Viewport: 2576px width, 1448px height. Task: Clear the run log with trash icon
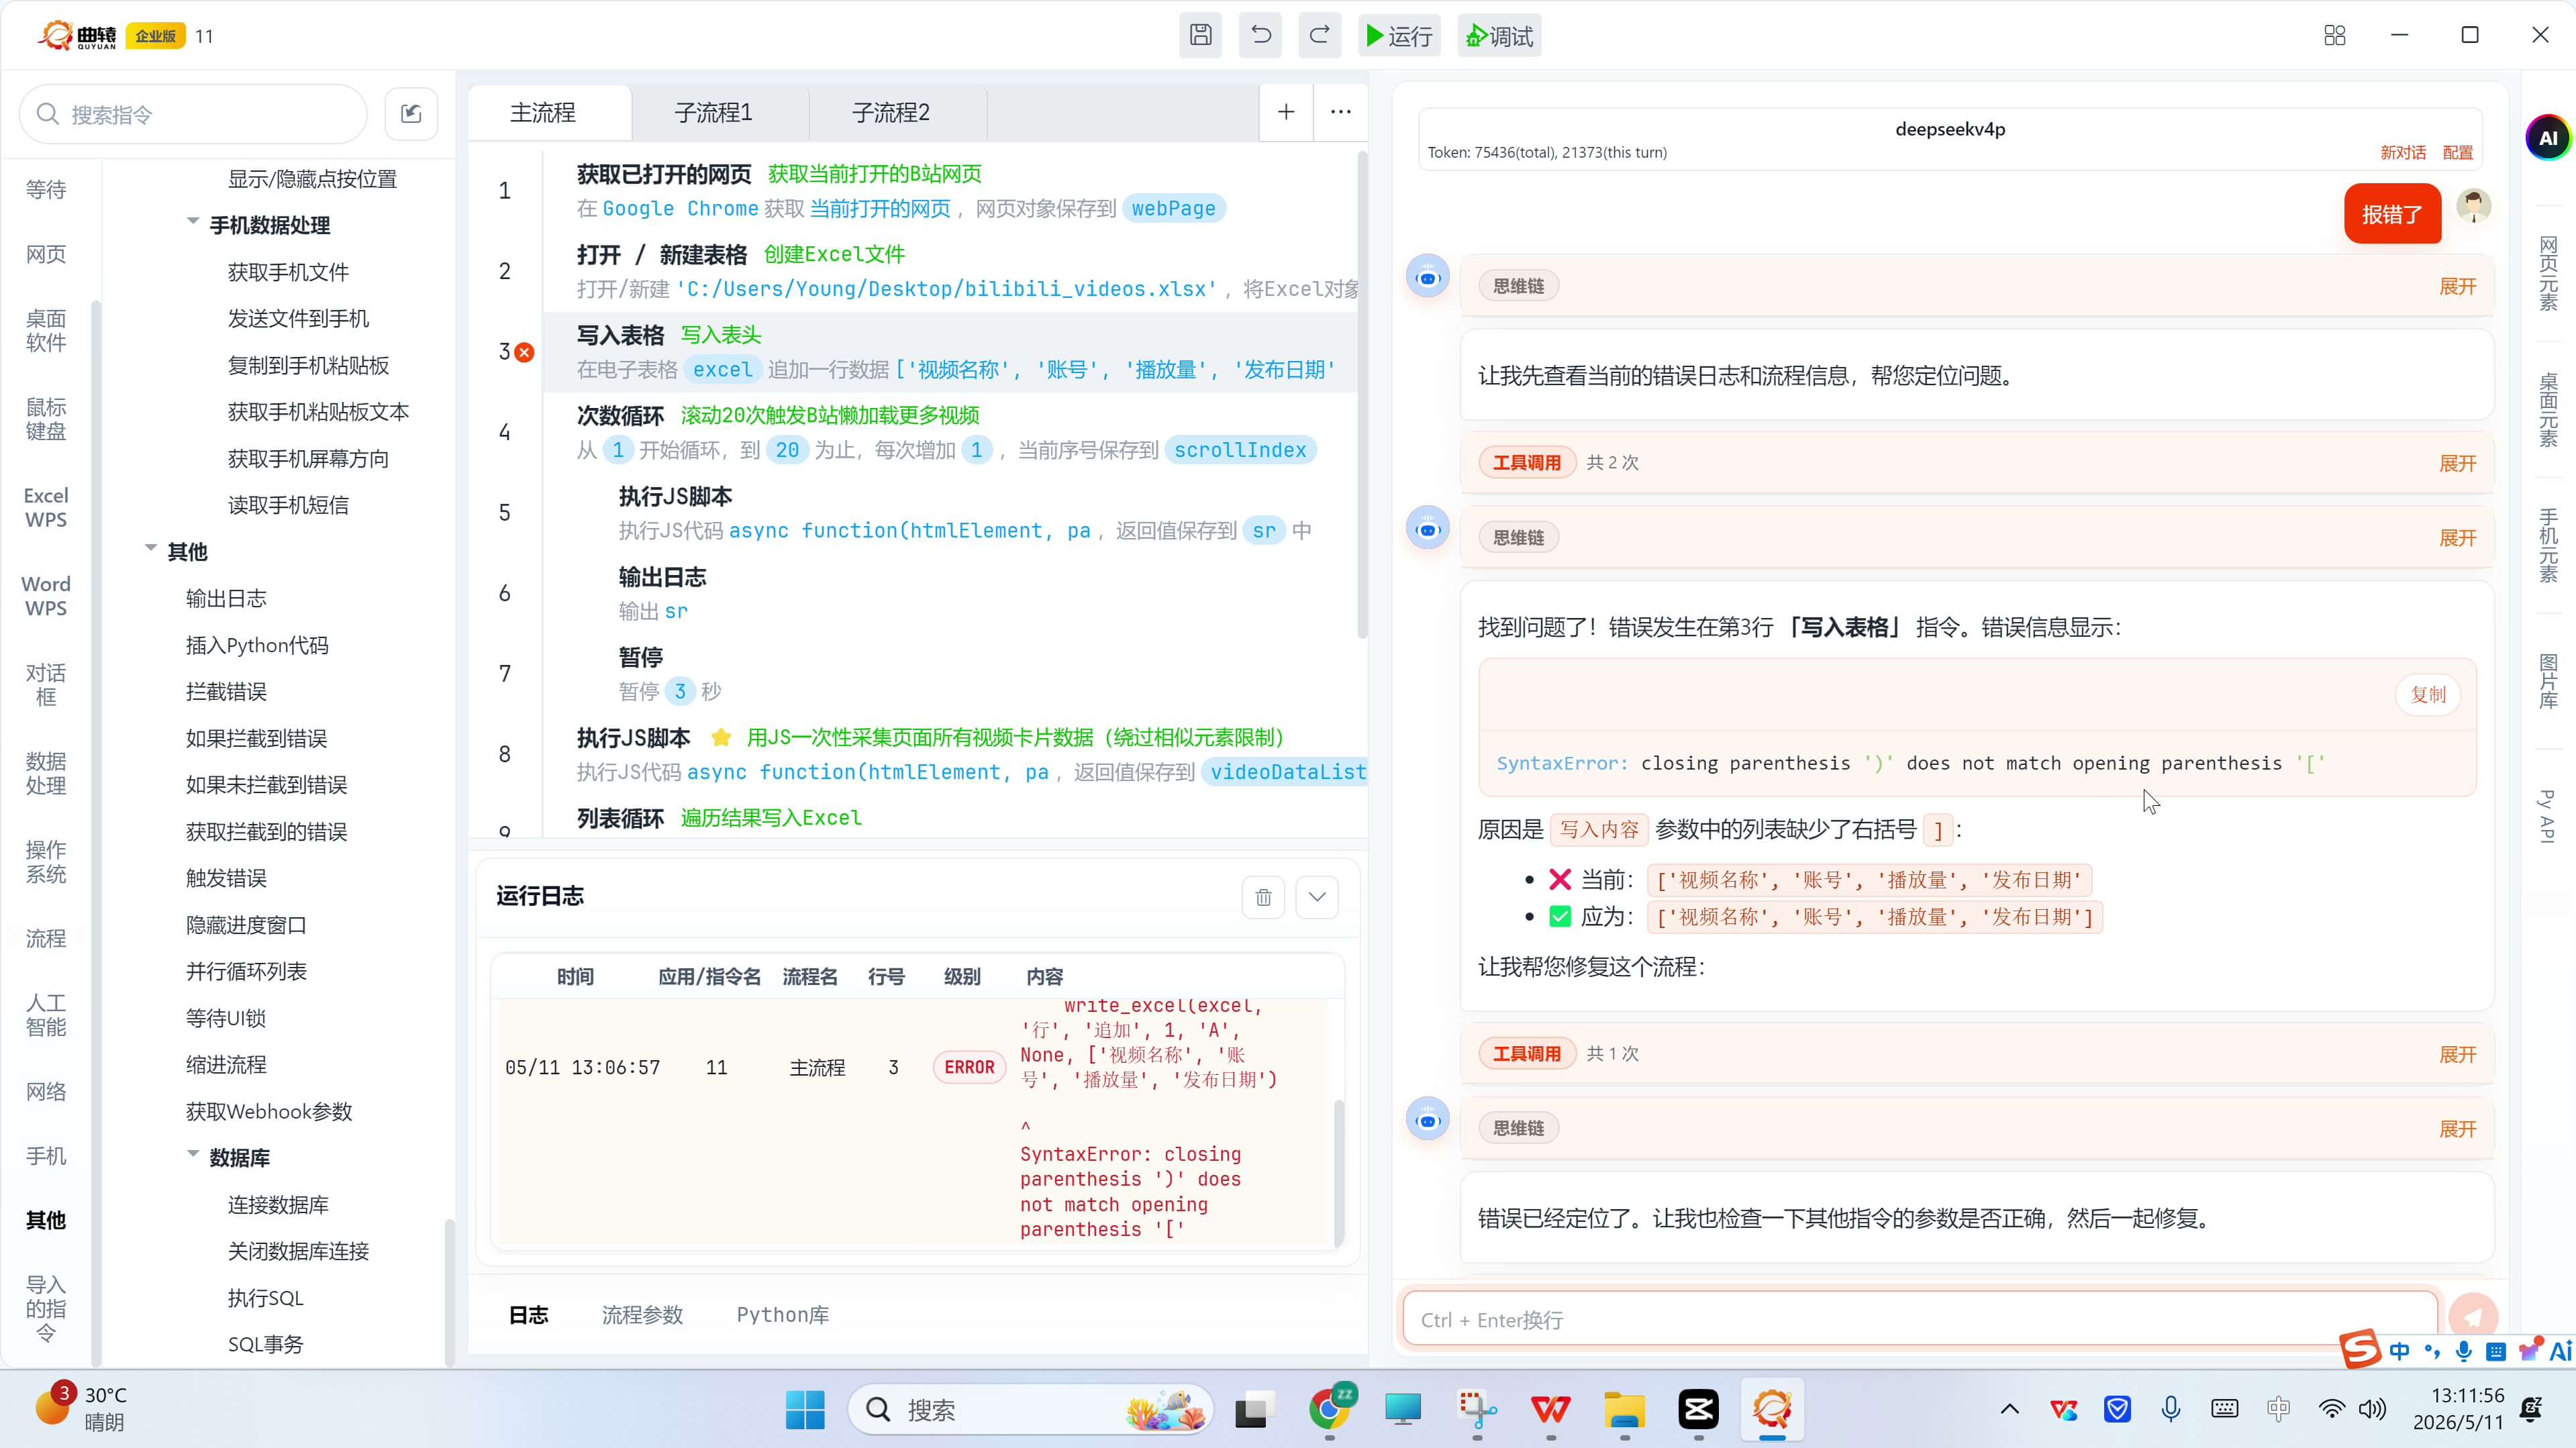pyautogui.click(x=1263, y=897)
